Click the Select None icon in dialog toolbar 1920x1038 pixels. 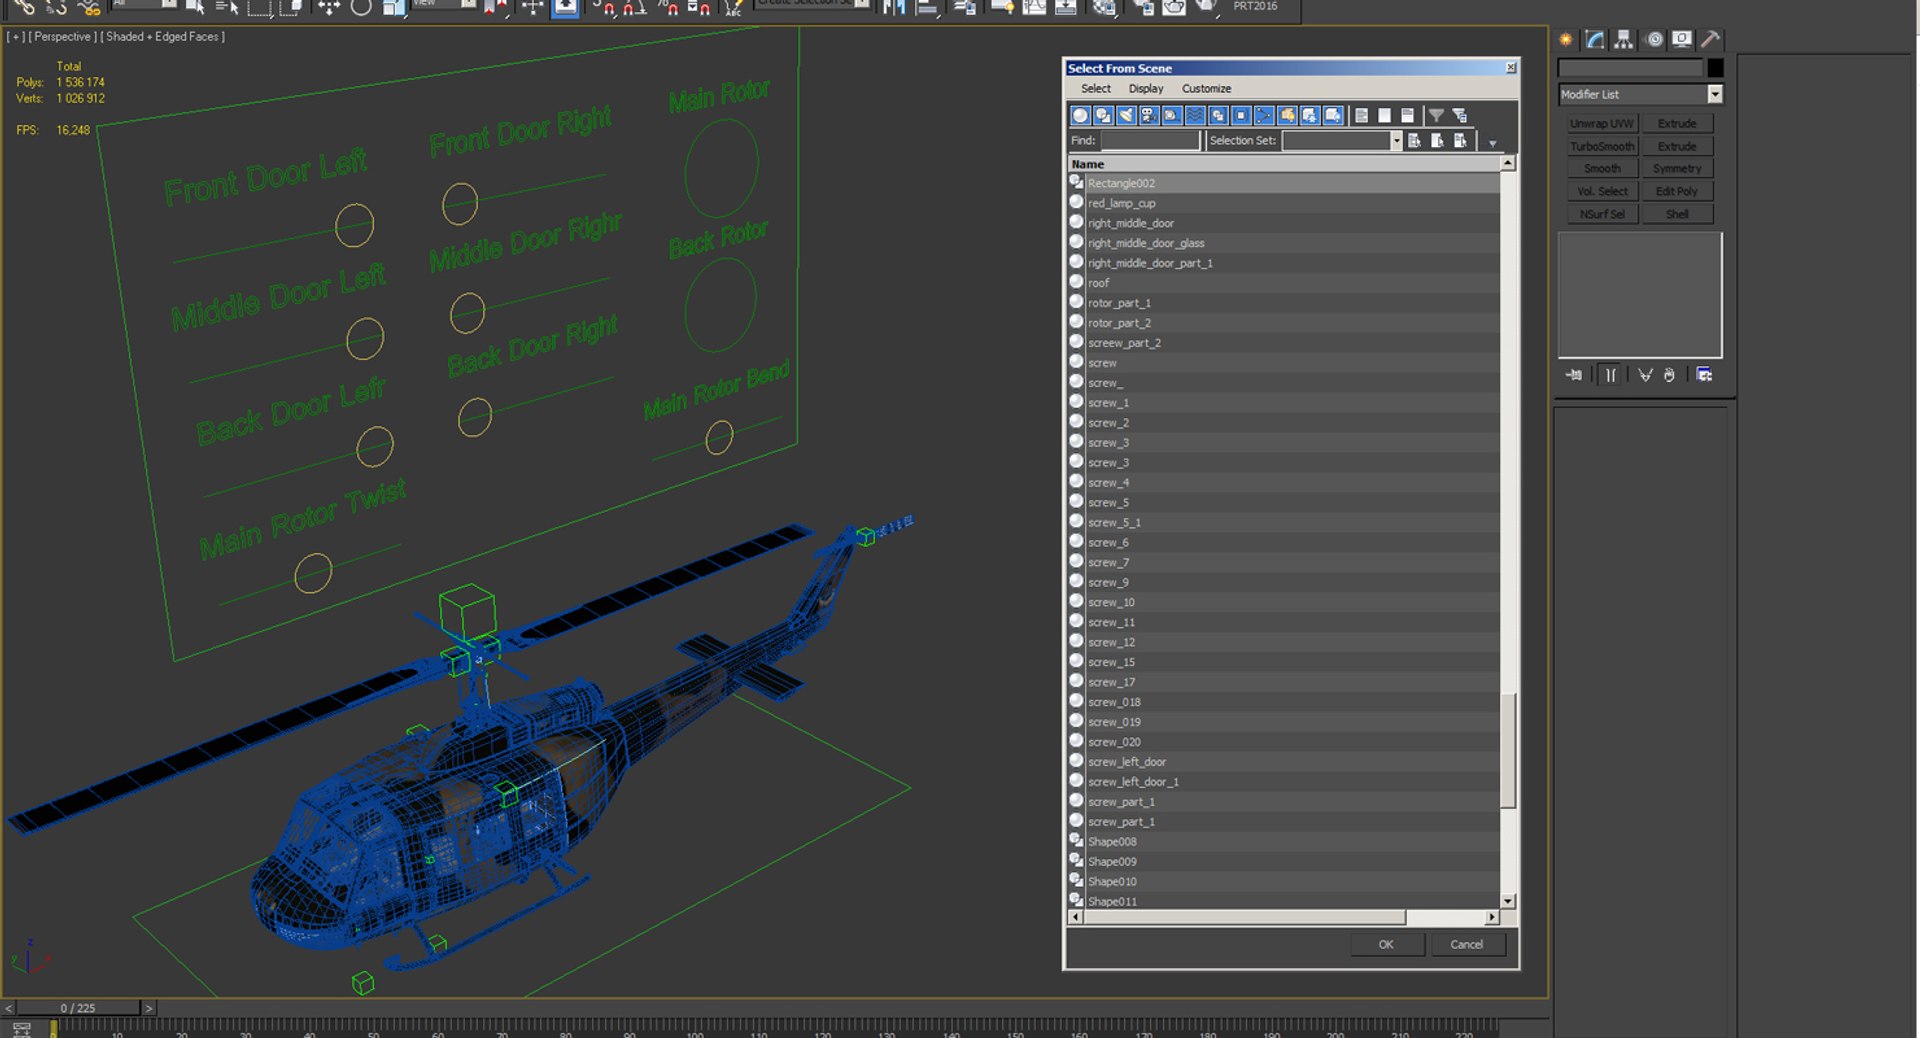(1384, 115)
